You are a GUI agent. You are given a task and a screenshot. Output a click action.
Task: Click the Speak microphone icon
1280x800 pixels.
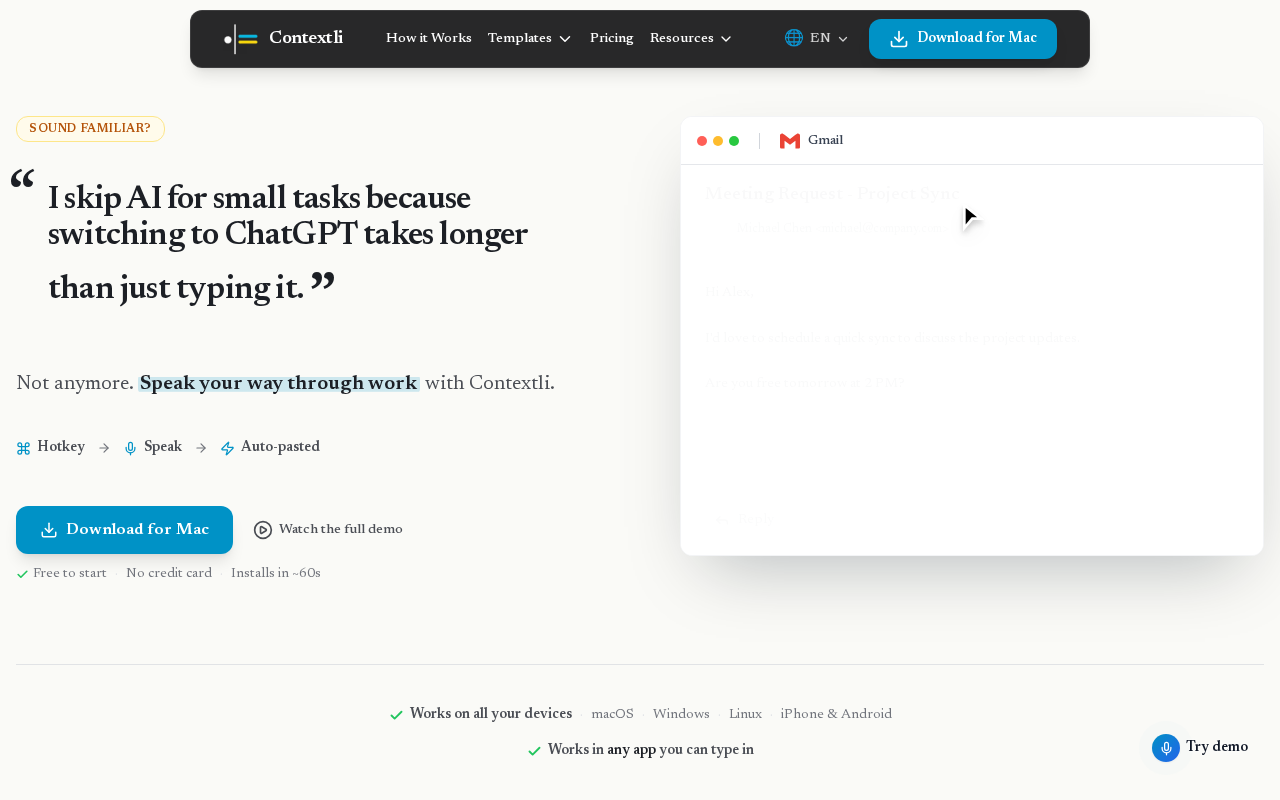click(130, 448)
